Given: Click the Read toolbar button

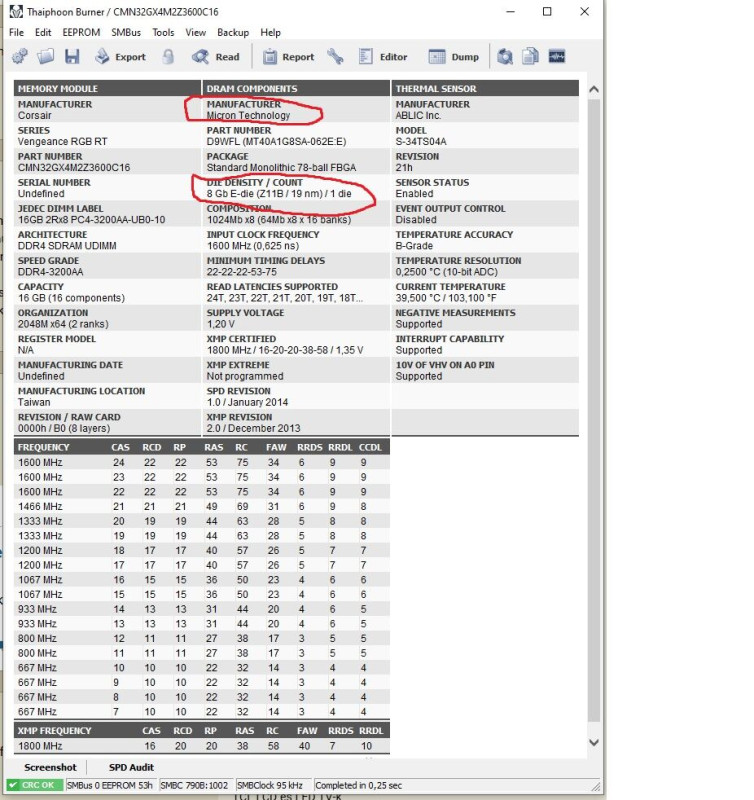Looking at the screenshot, I should coord(215,57).
